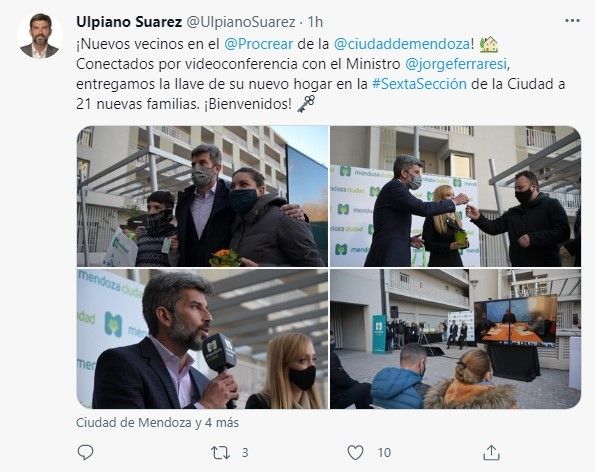Click the key emoji after Bienvenidos

306,104
